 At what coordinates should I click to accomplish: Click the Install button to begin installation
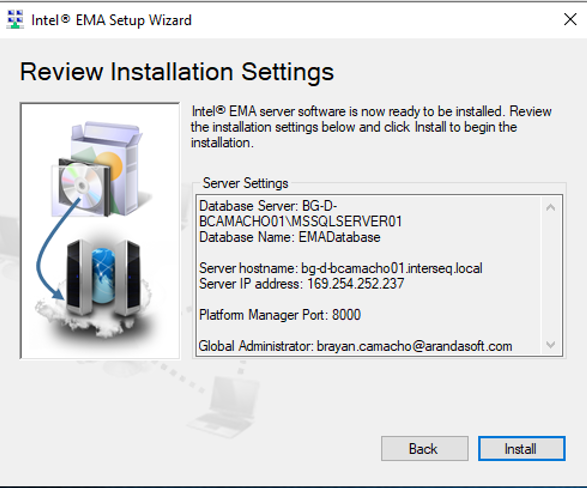click(x=521, y=448)
